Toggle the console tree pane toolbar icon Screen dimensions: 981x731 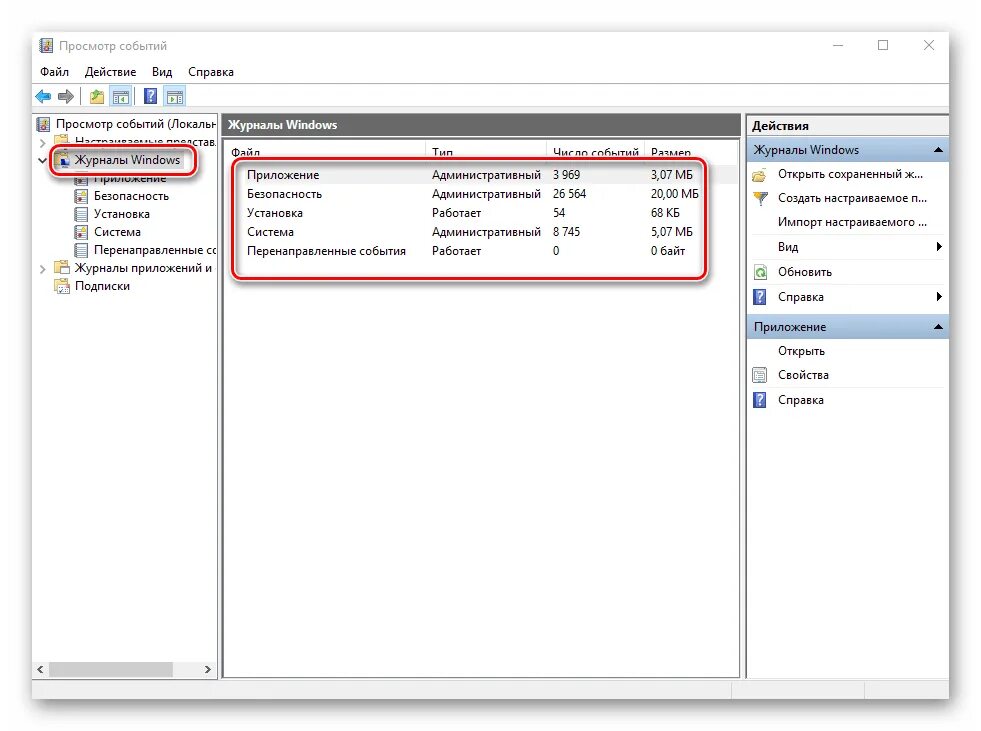click(x=121, y=96)
